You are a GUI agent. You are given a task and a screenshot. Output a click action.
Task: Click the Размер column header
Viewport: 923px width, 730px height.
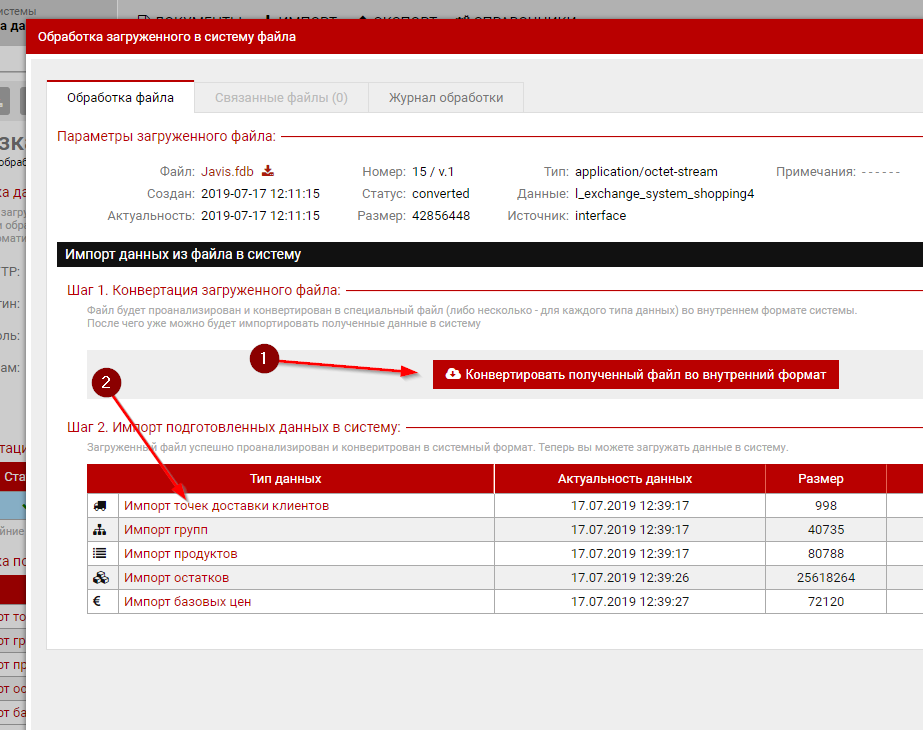click(x=826, y=479)
